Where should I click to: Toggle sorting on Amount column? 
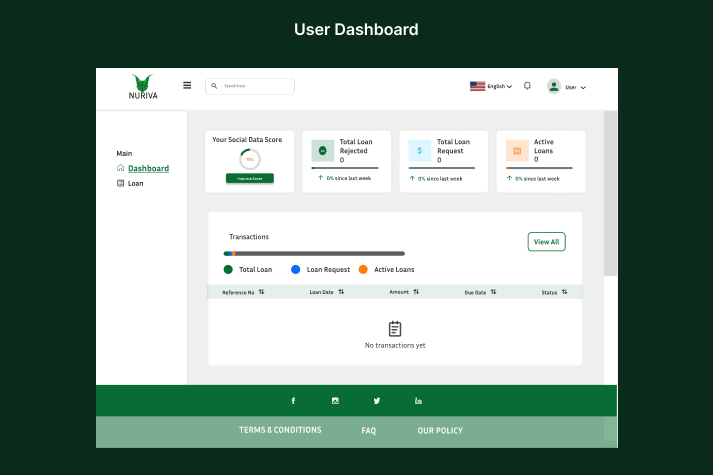pyautogui.click(x=416, y=292)
